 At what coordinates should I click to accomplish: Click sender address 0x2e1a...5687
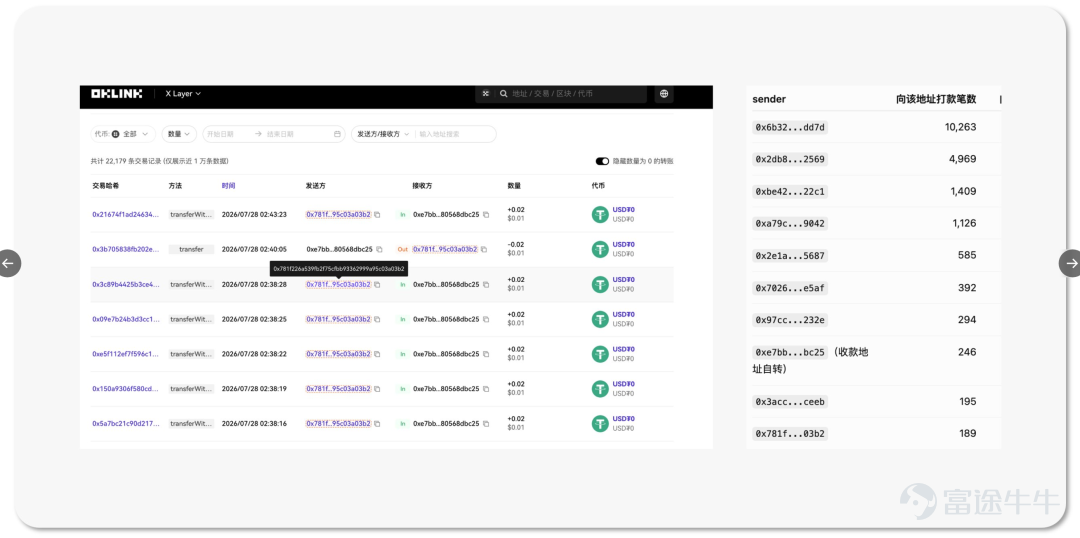[790, 256]
